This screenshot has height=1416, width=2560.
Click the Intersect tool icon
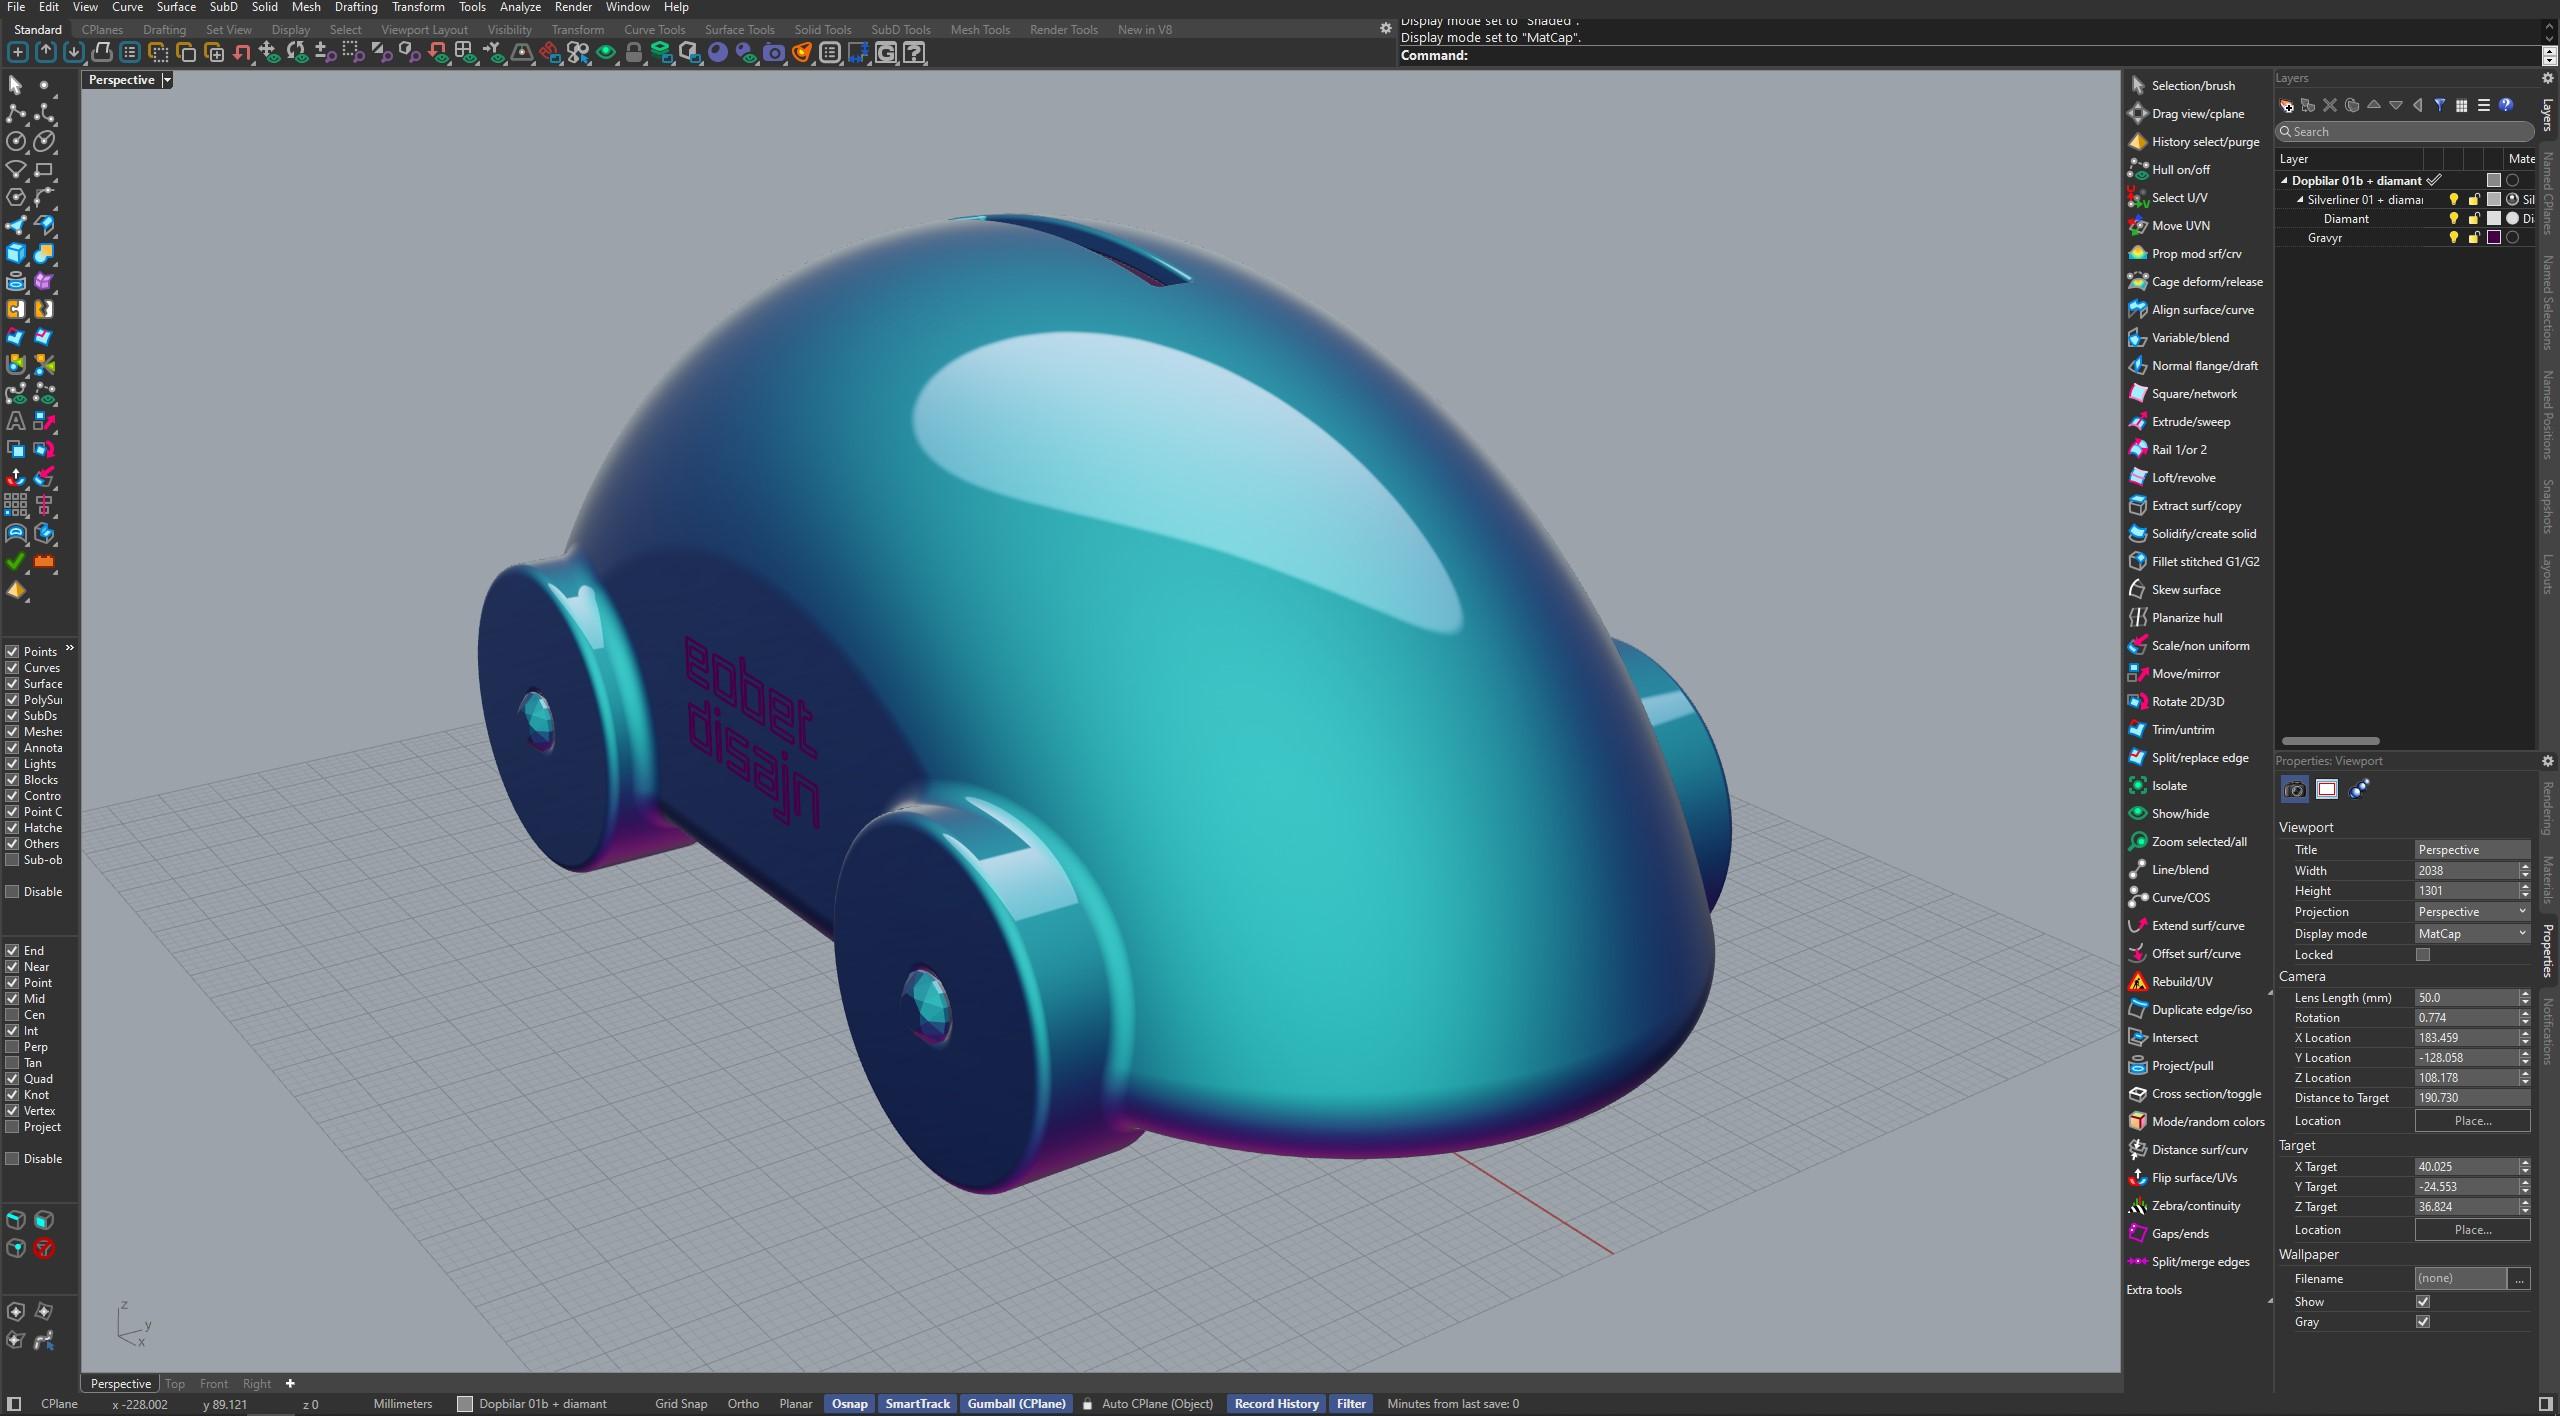pyautogui.click(x=2138, y=1038)
